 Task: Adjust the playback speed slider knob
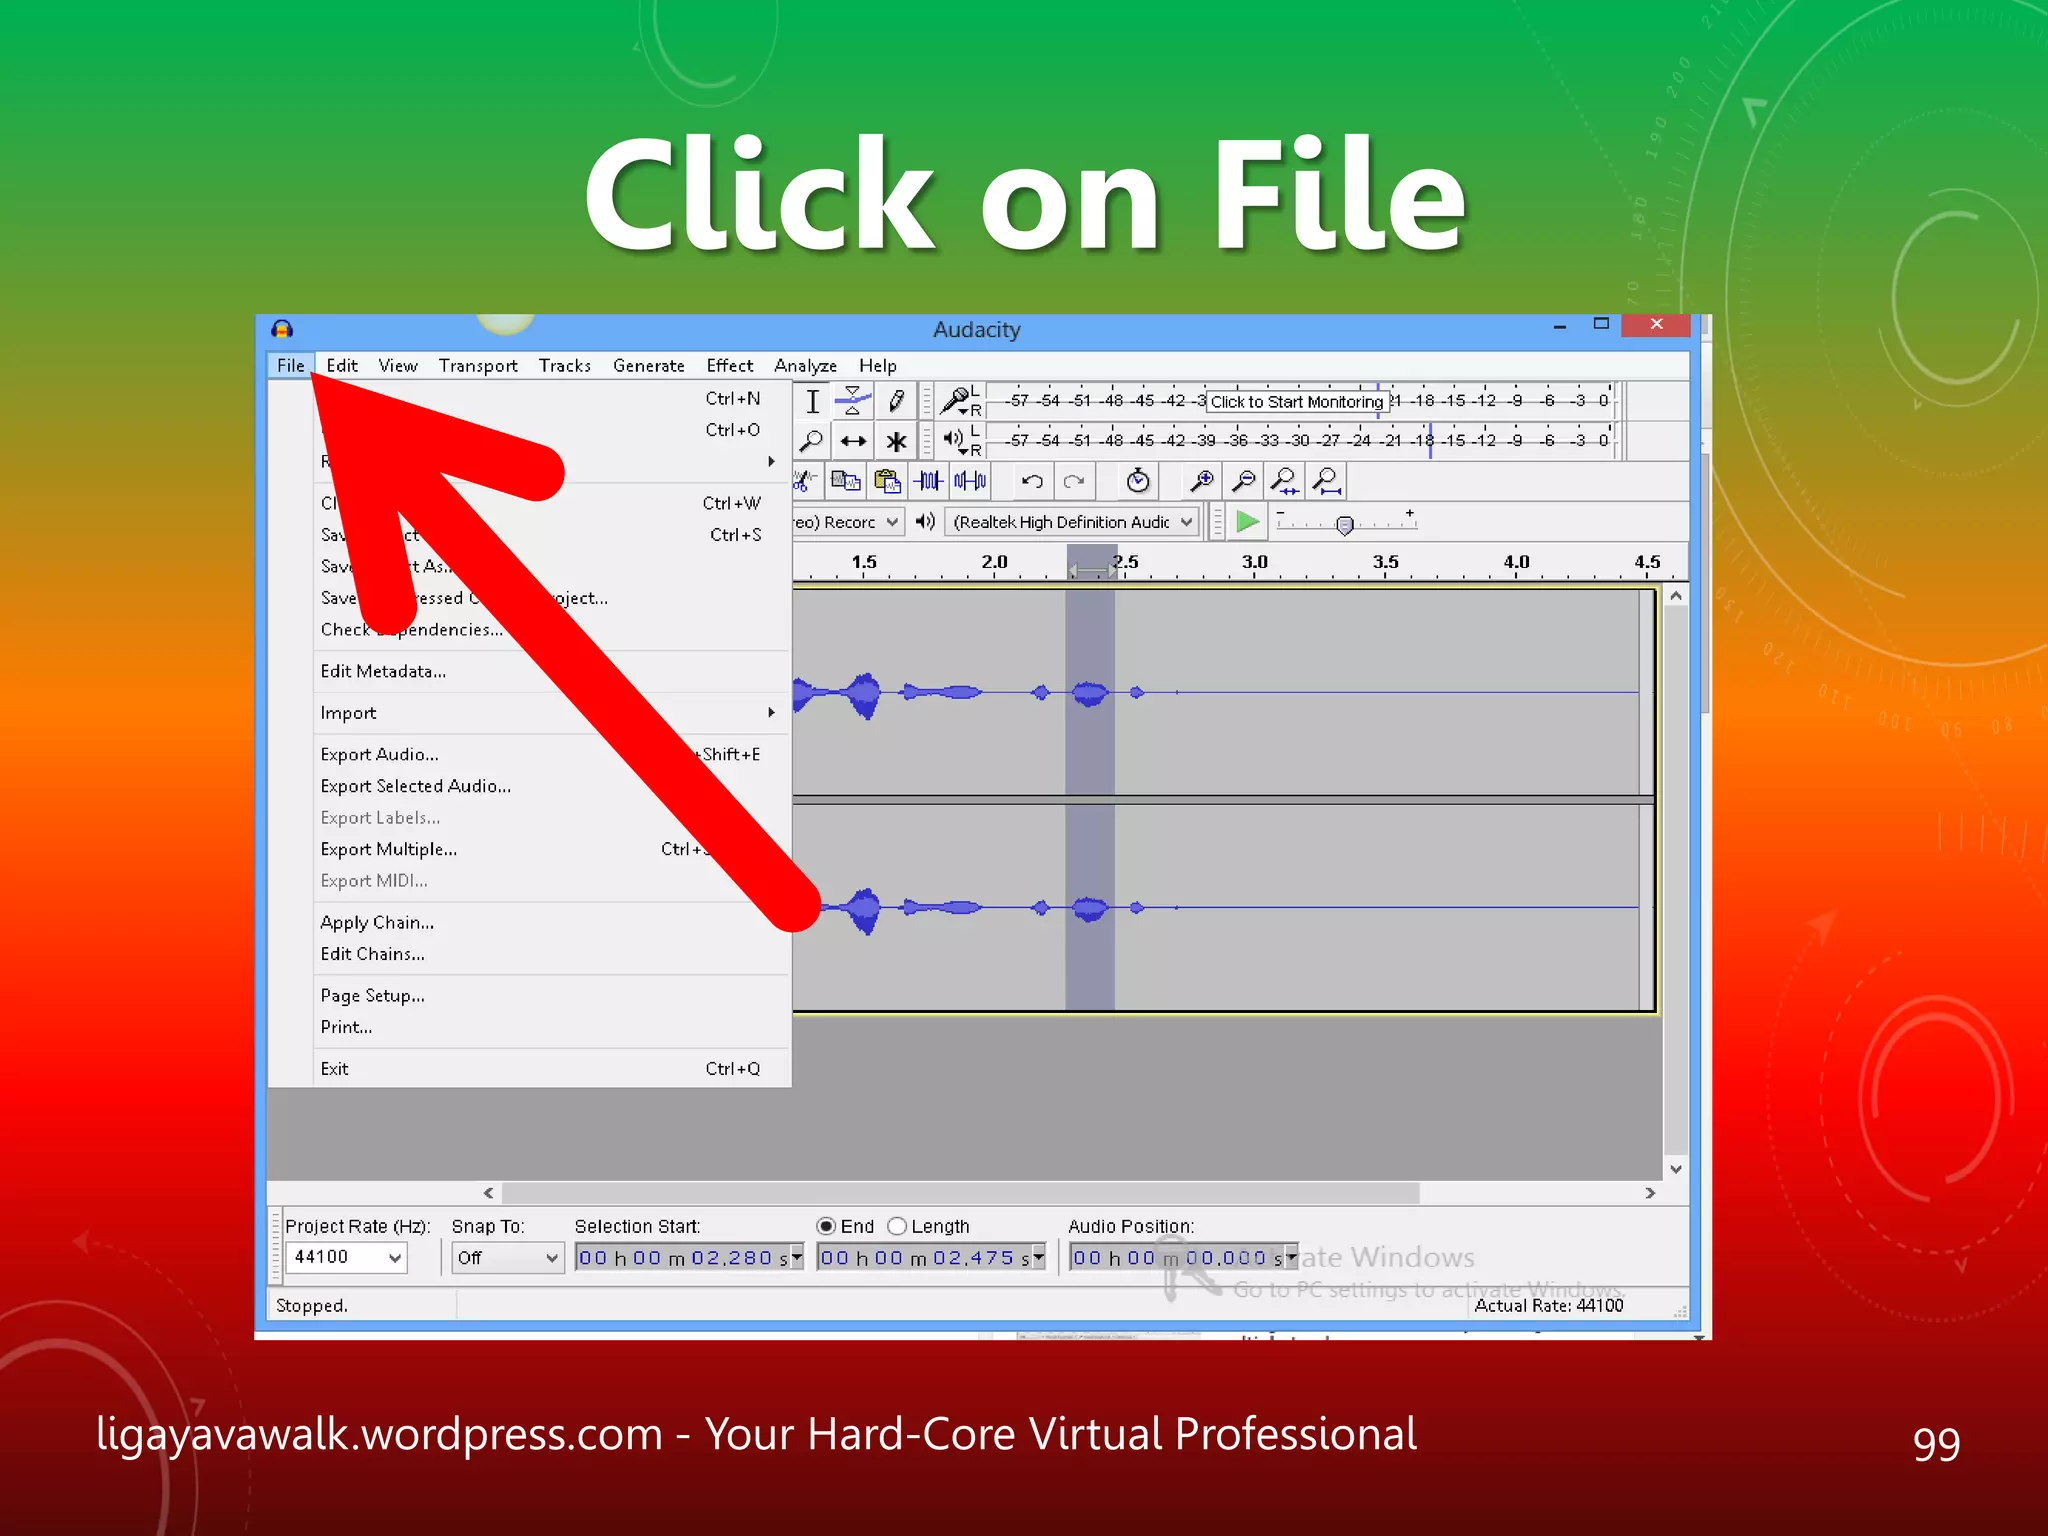coord(1345,524)
